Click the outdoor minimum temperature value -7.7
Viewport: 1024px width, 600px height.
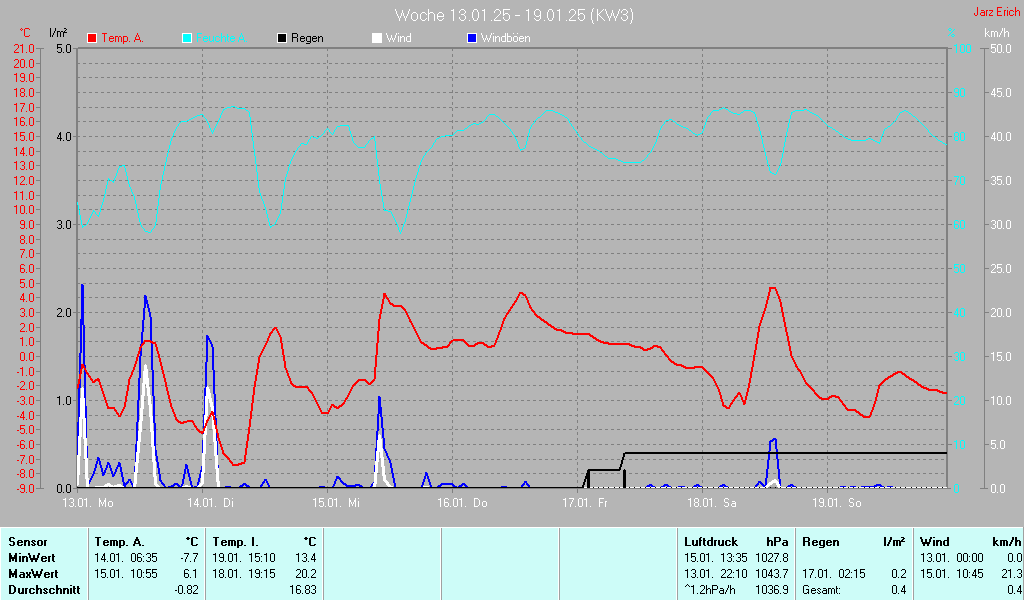coord(189,558)
